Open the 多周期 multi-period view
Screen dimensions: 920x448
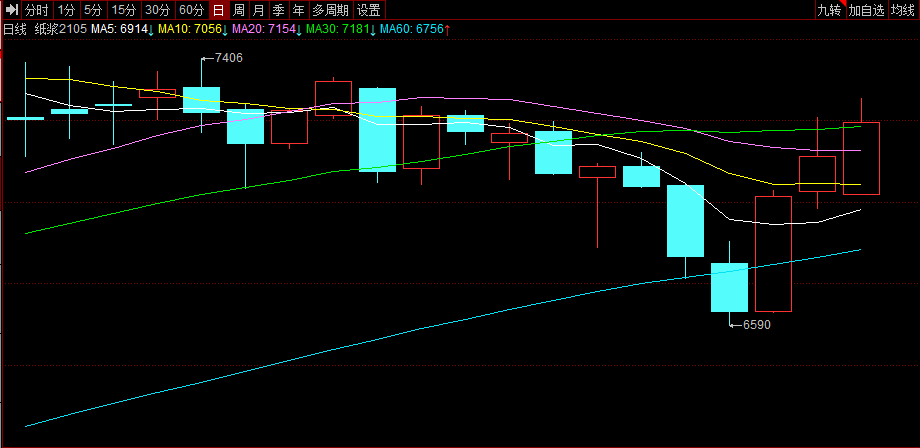(x=330, y=9)
